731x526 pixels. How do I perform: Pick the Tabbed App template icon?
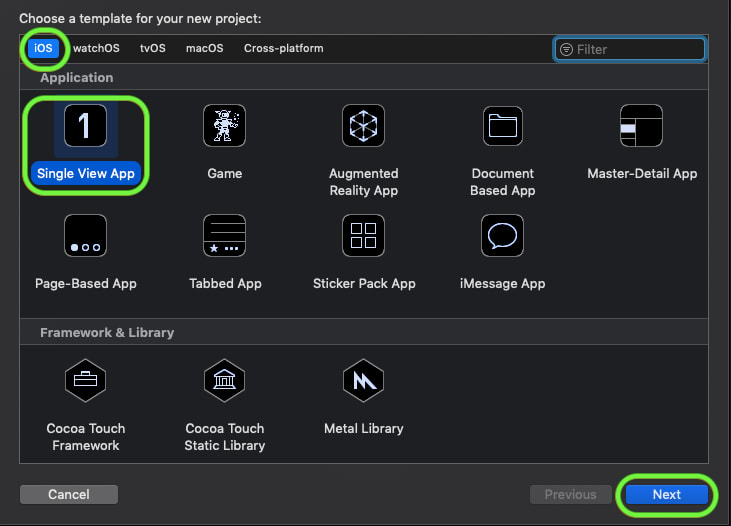(224, 235)
